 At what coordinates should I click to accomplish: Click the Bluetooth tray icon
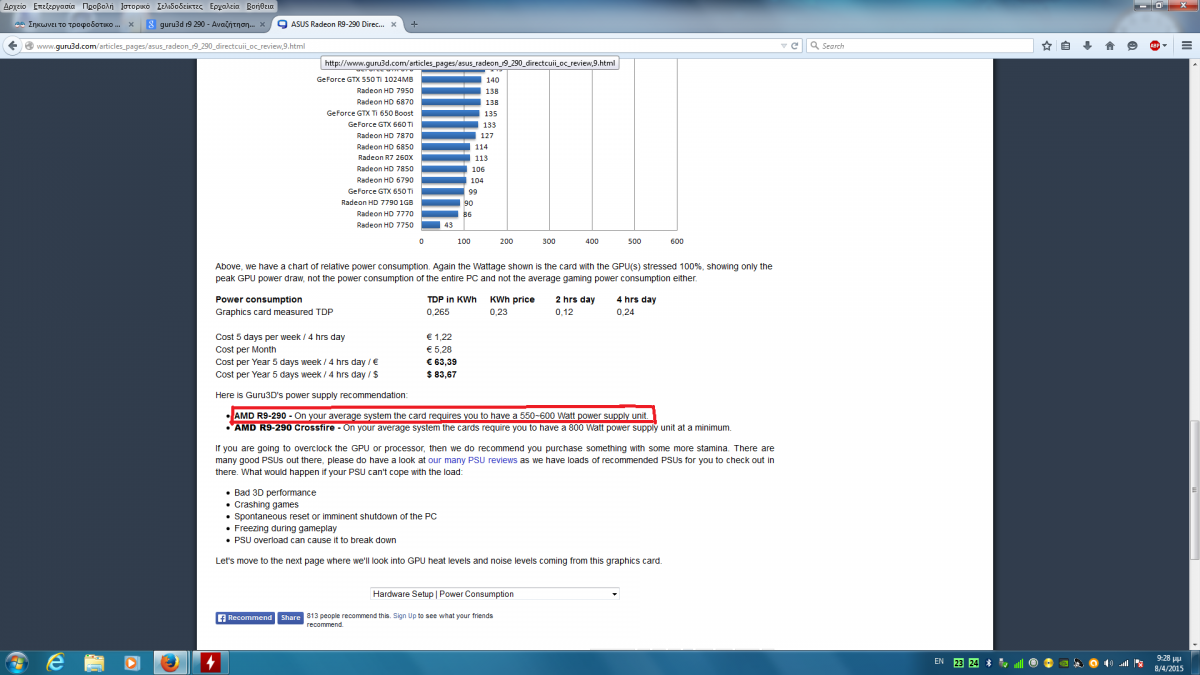[988, 662]
